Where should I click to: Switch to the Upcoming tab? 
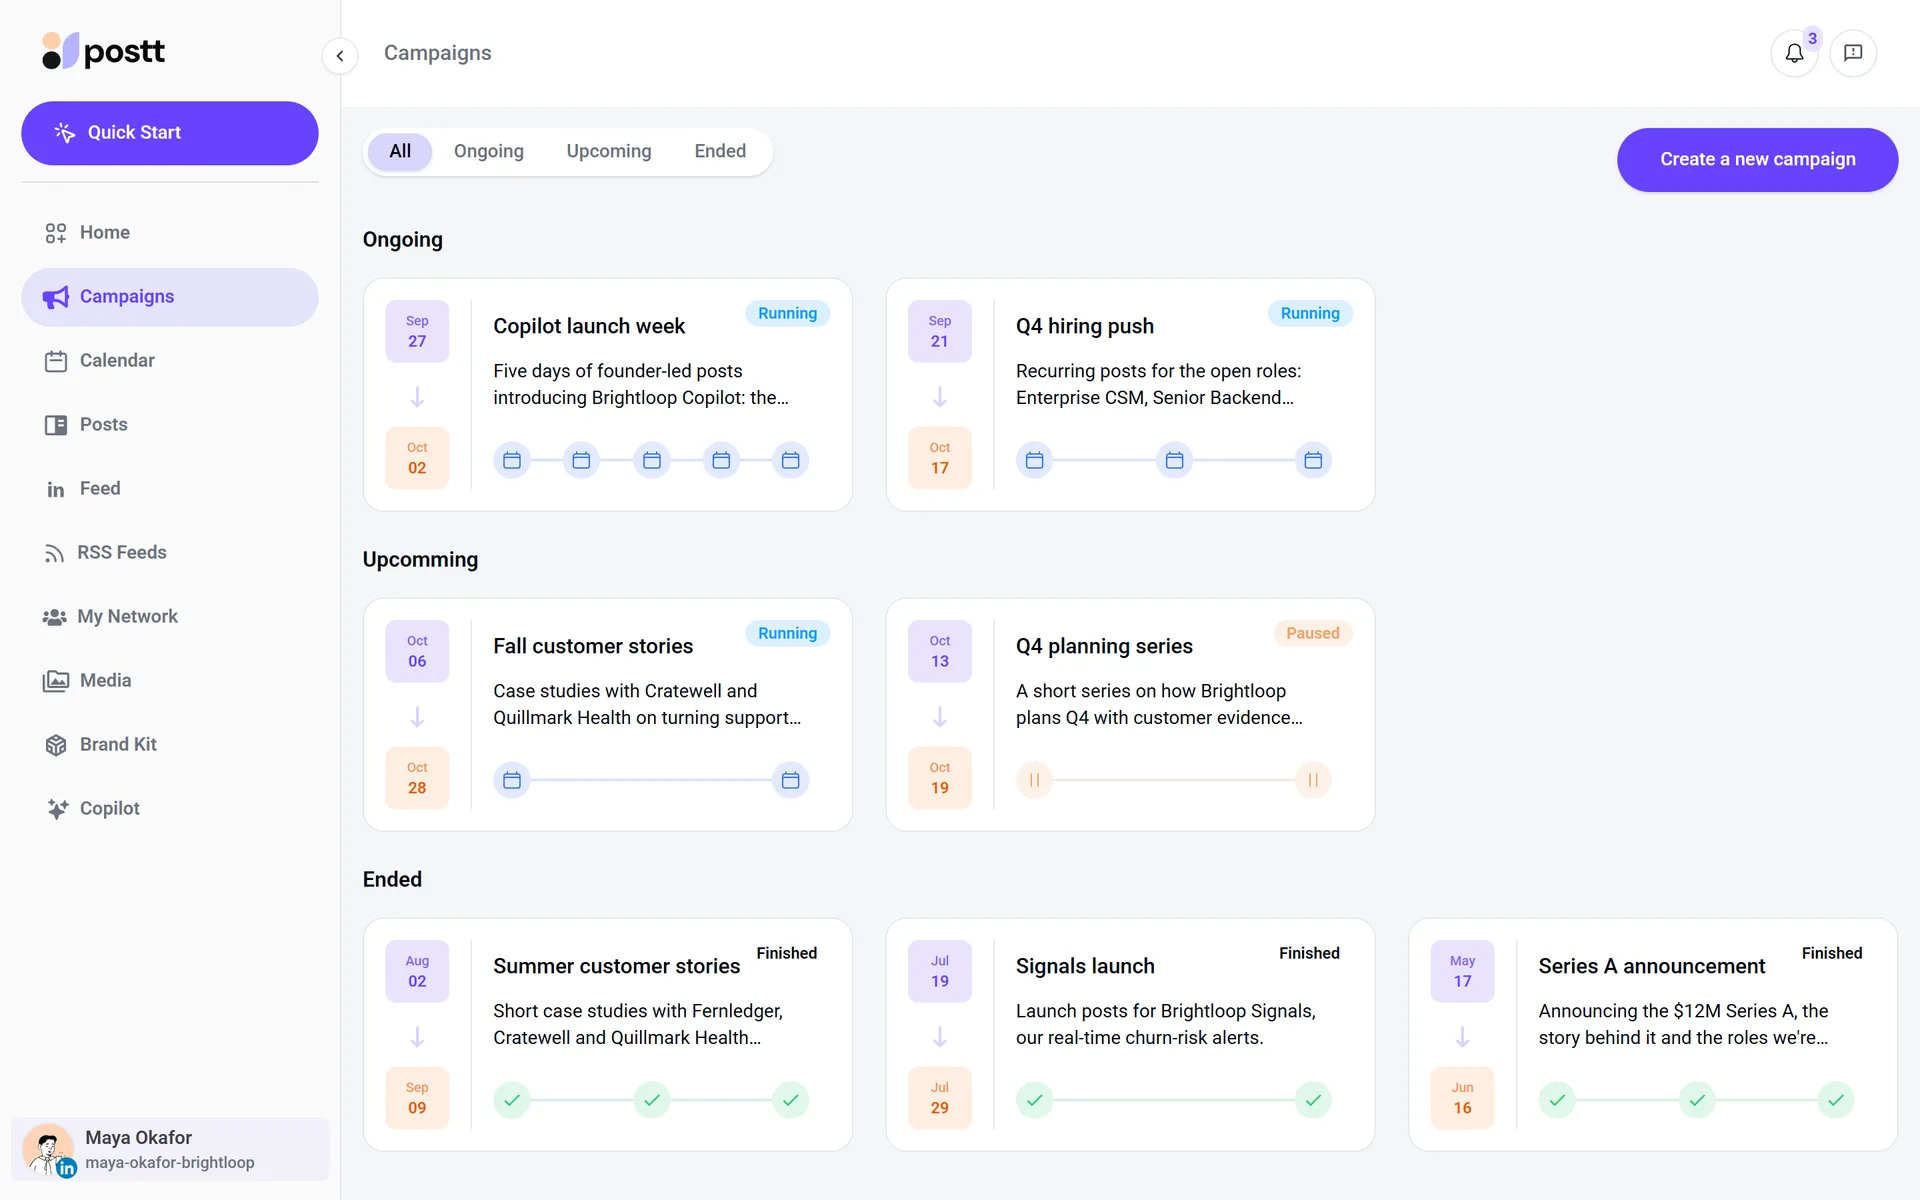[x=609, y=151]
